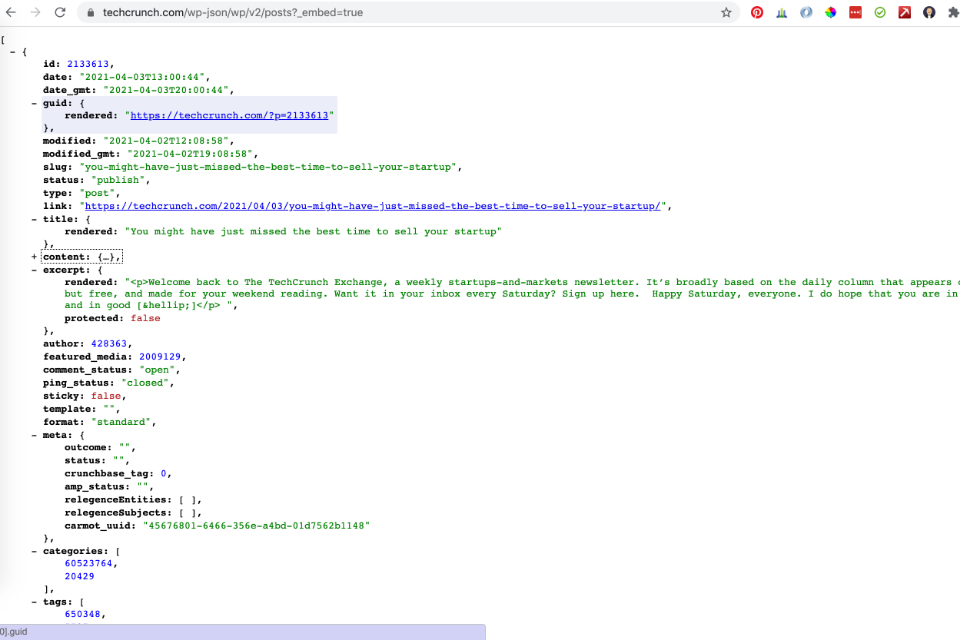Click the rendered title text
The height and width of the screenshot is (640, 960).
(313, 231)
